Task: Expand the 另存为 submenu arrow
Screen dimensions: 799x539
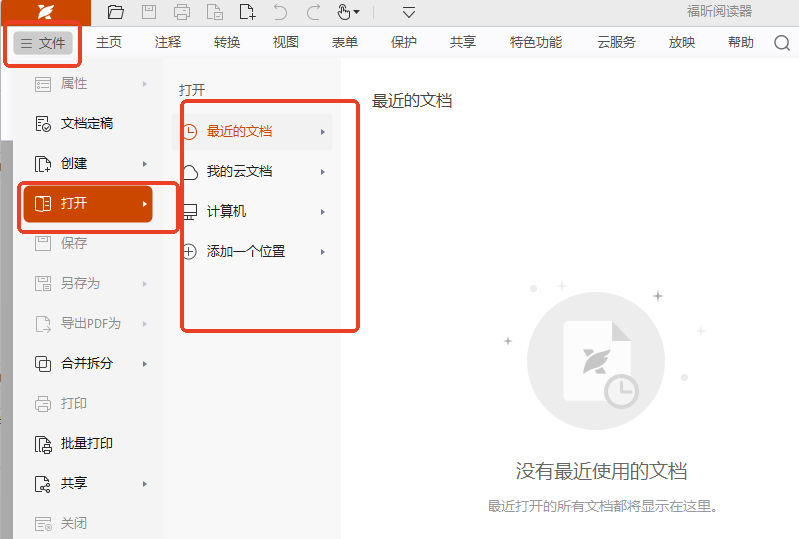Action: tap(145, 284)
